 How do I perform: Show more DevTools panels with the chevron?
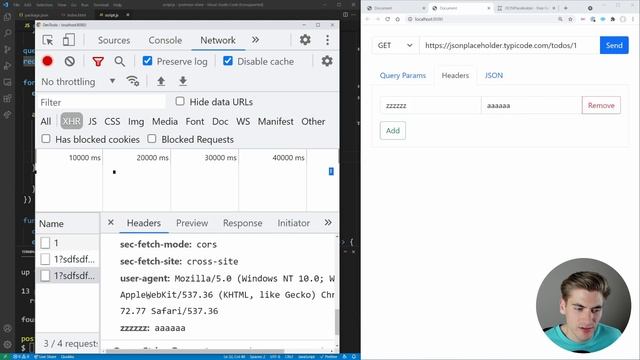(256, 40)
